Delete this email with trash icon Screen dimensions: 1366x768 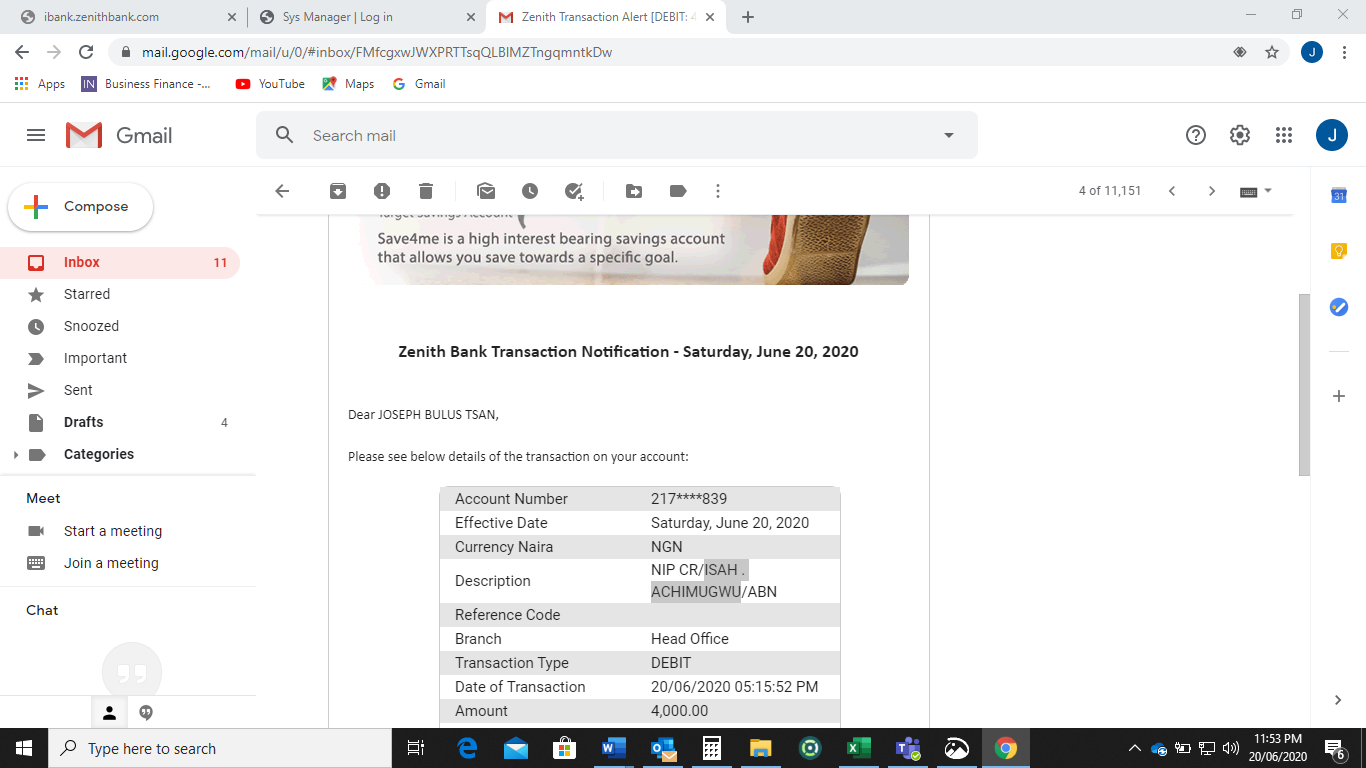tap(426, 191)
